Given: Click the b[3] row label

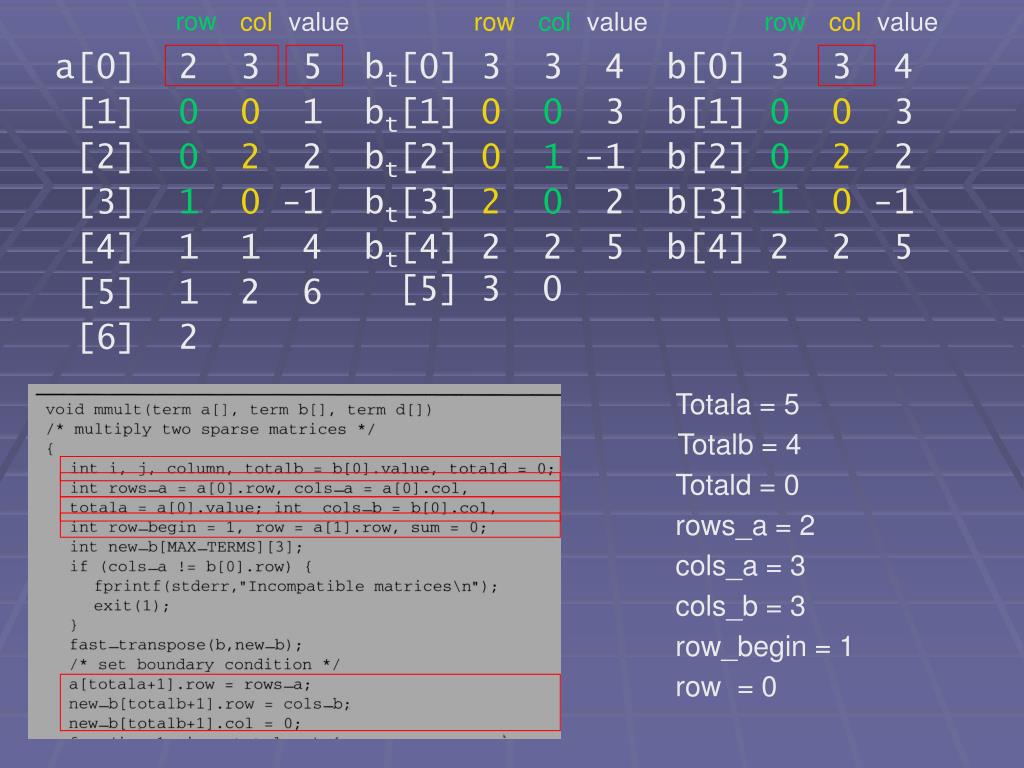Looking at the screenshot, I should click(705, 202).
